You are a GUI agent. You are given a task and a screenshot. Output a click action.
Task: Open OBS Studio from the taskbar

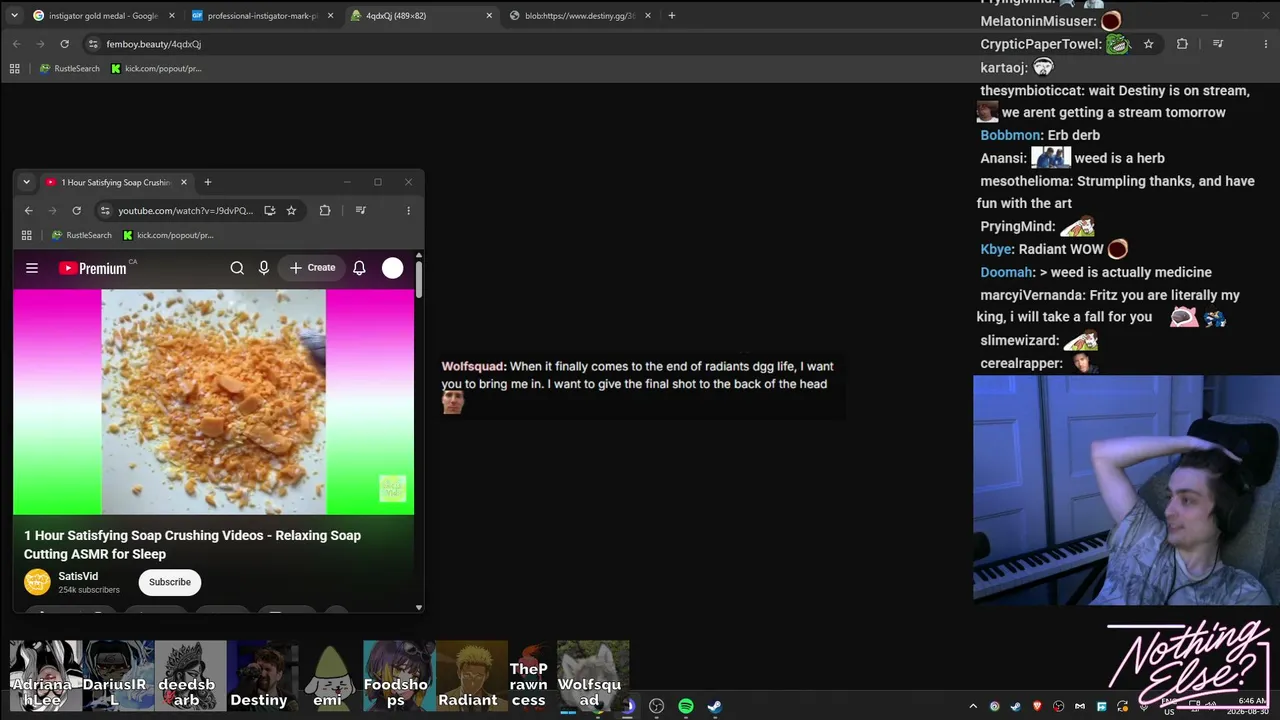(x=656, y=706)
